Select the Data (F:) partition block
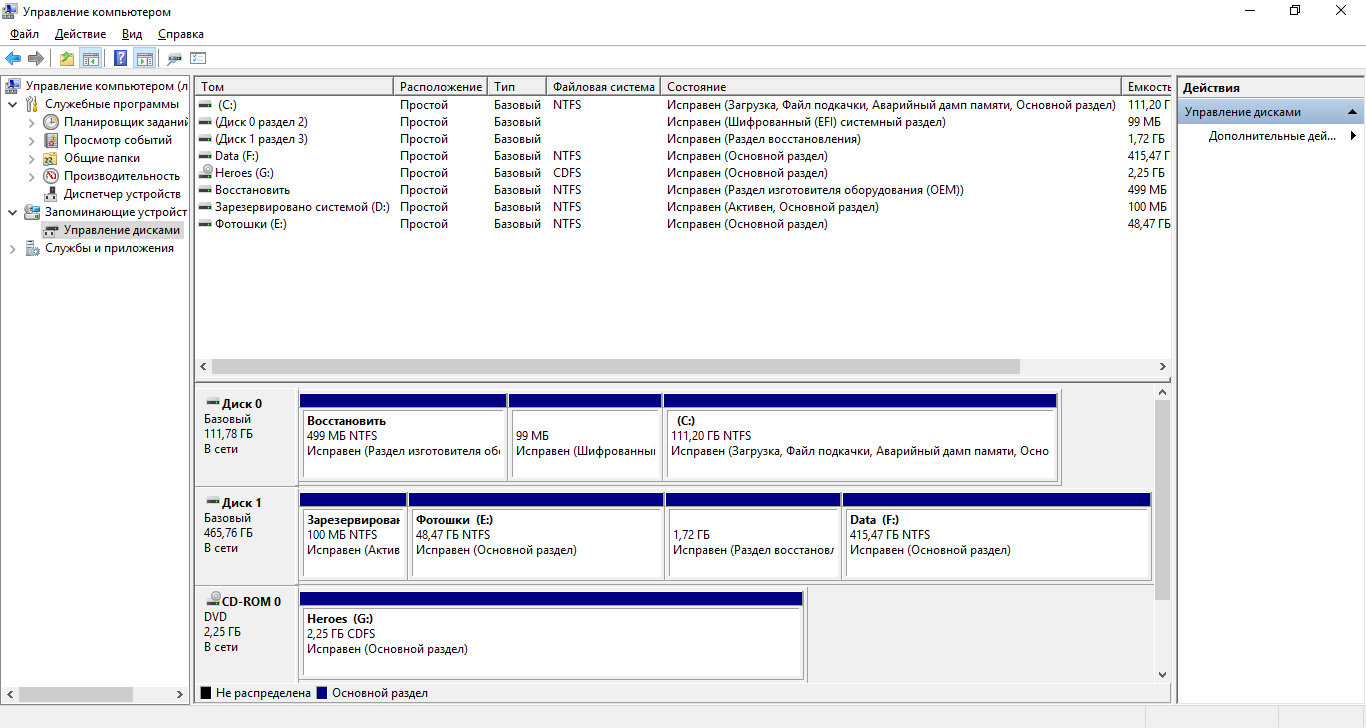The height and width of the screenshot is (728, 1366). point(997,535)
